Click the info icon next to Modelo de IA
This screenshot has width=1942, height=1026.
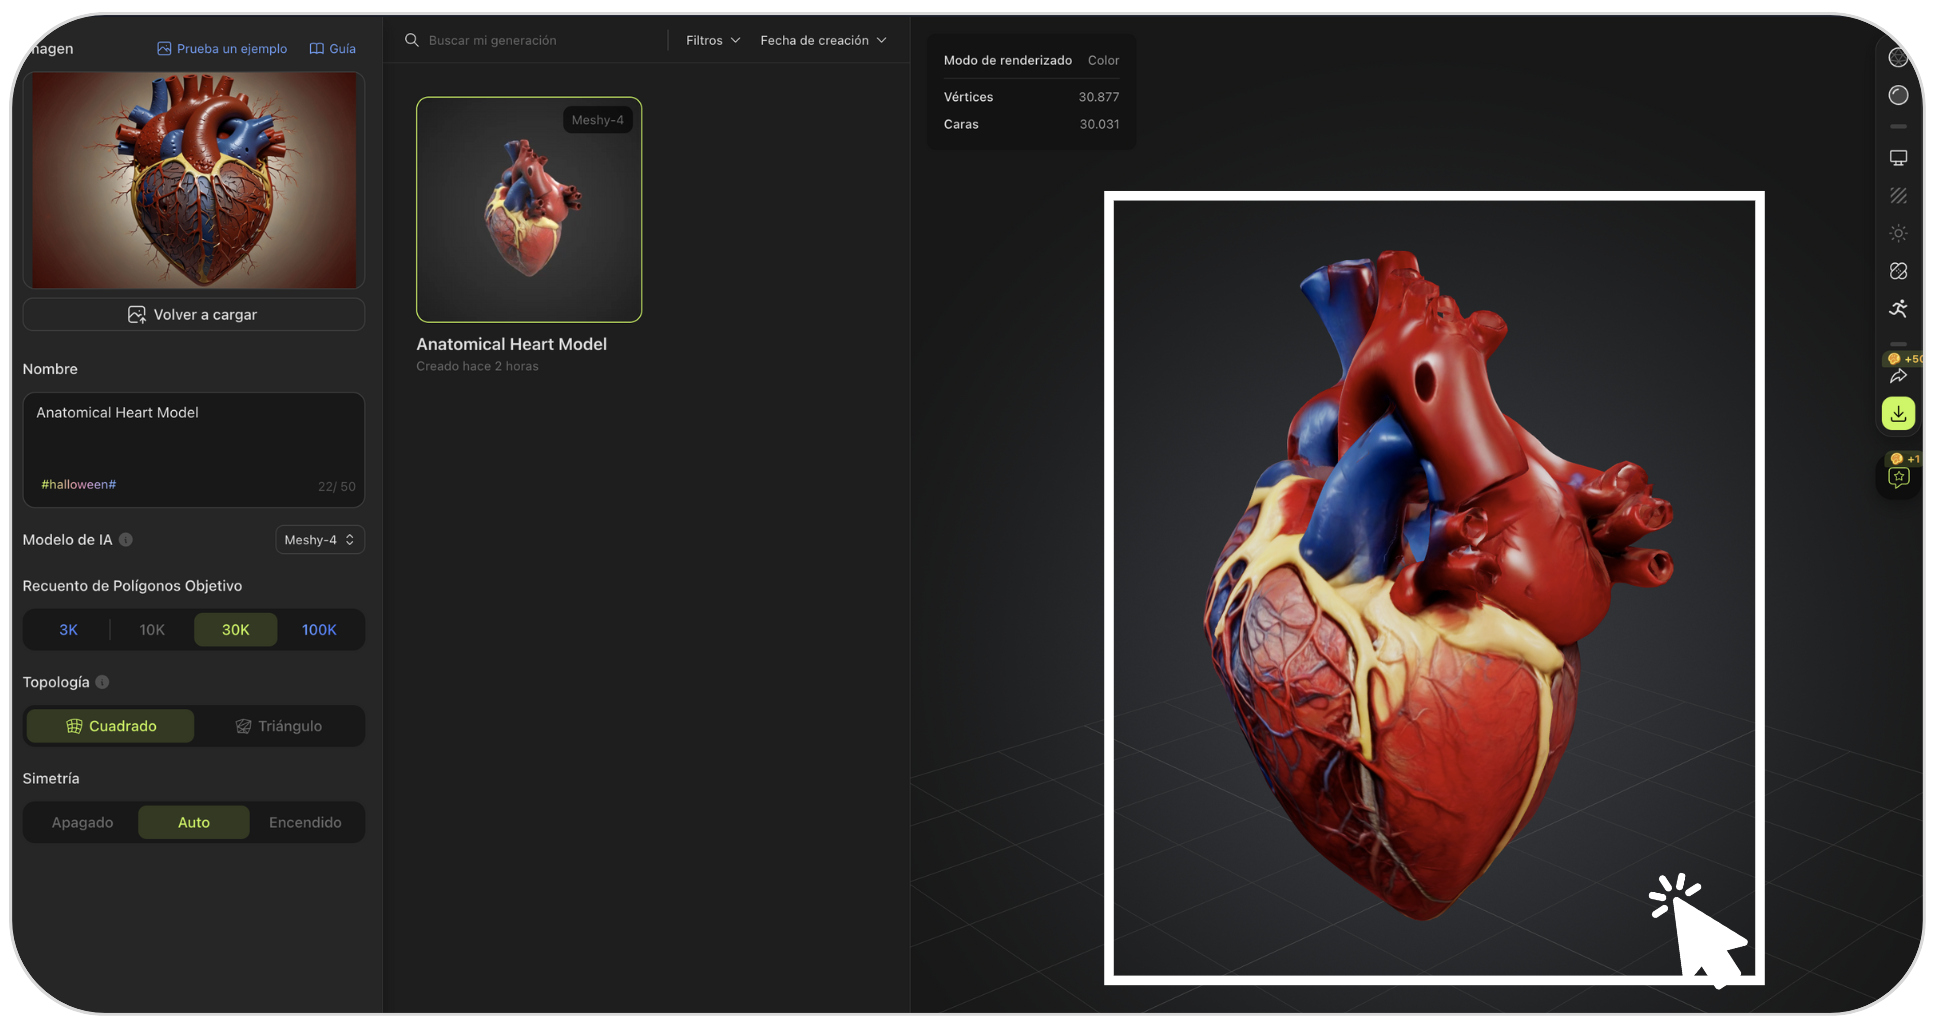tap(126, 540)
